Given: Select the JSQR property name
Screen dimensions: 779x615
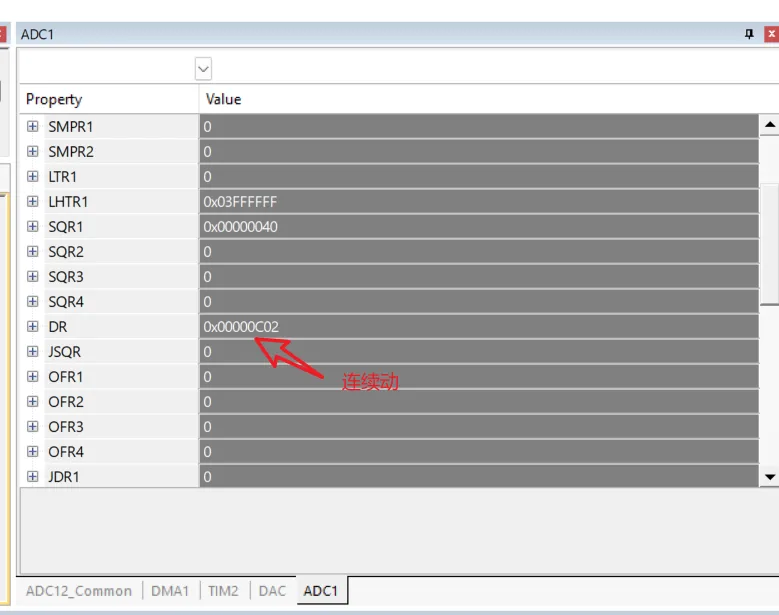Looking at the screenshot, I should 64,352.
